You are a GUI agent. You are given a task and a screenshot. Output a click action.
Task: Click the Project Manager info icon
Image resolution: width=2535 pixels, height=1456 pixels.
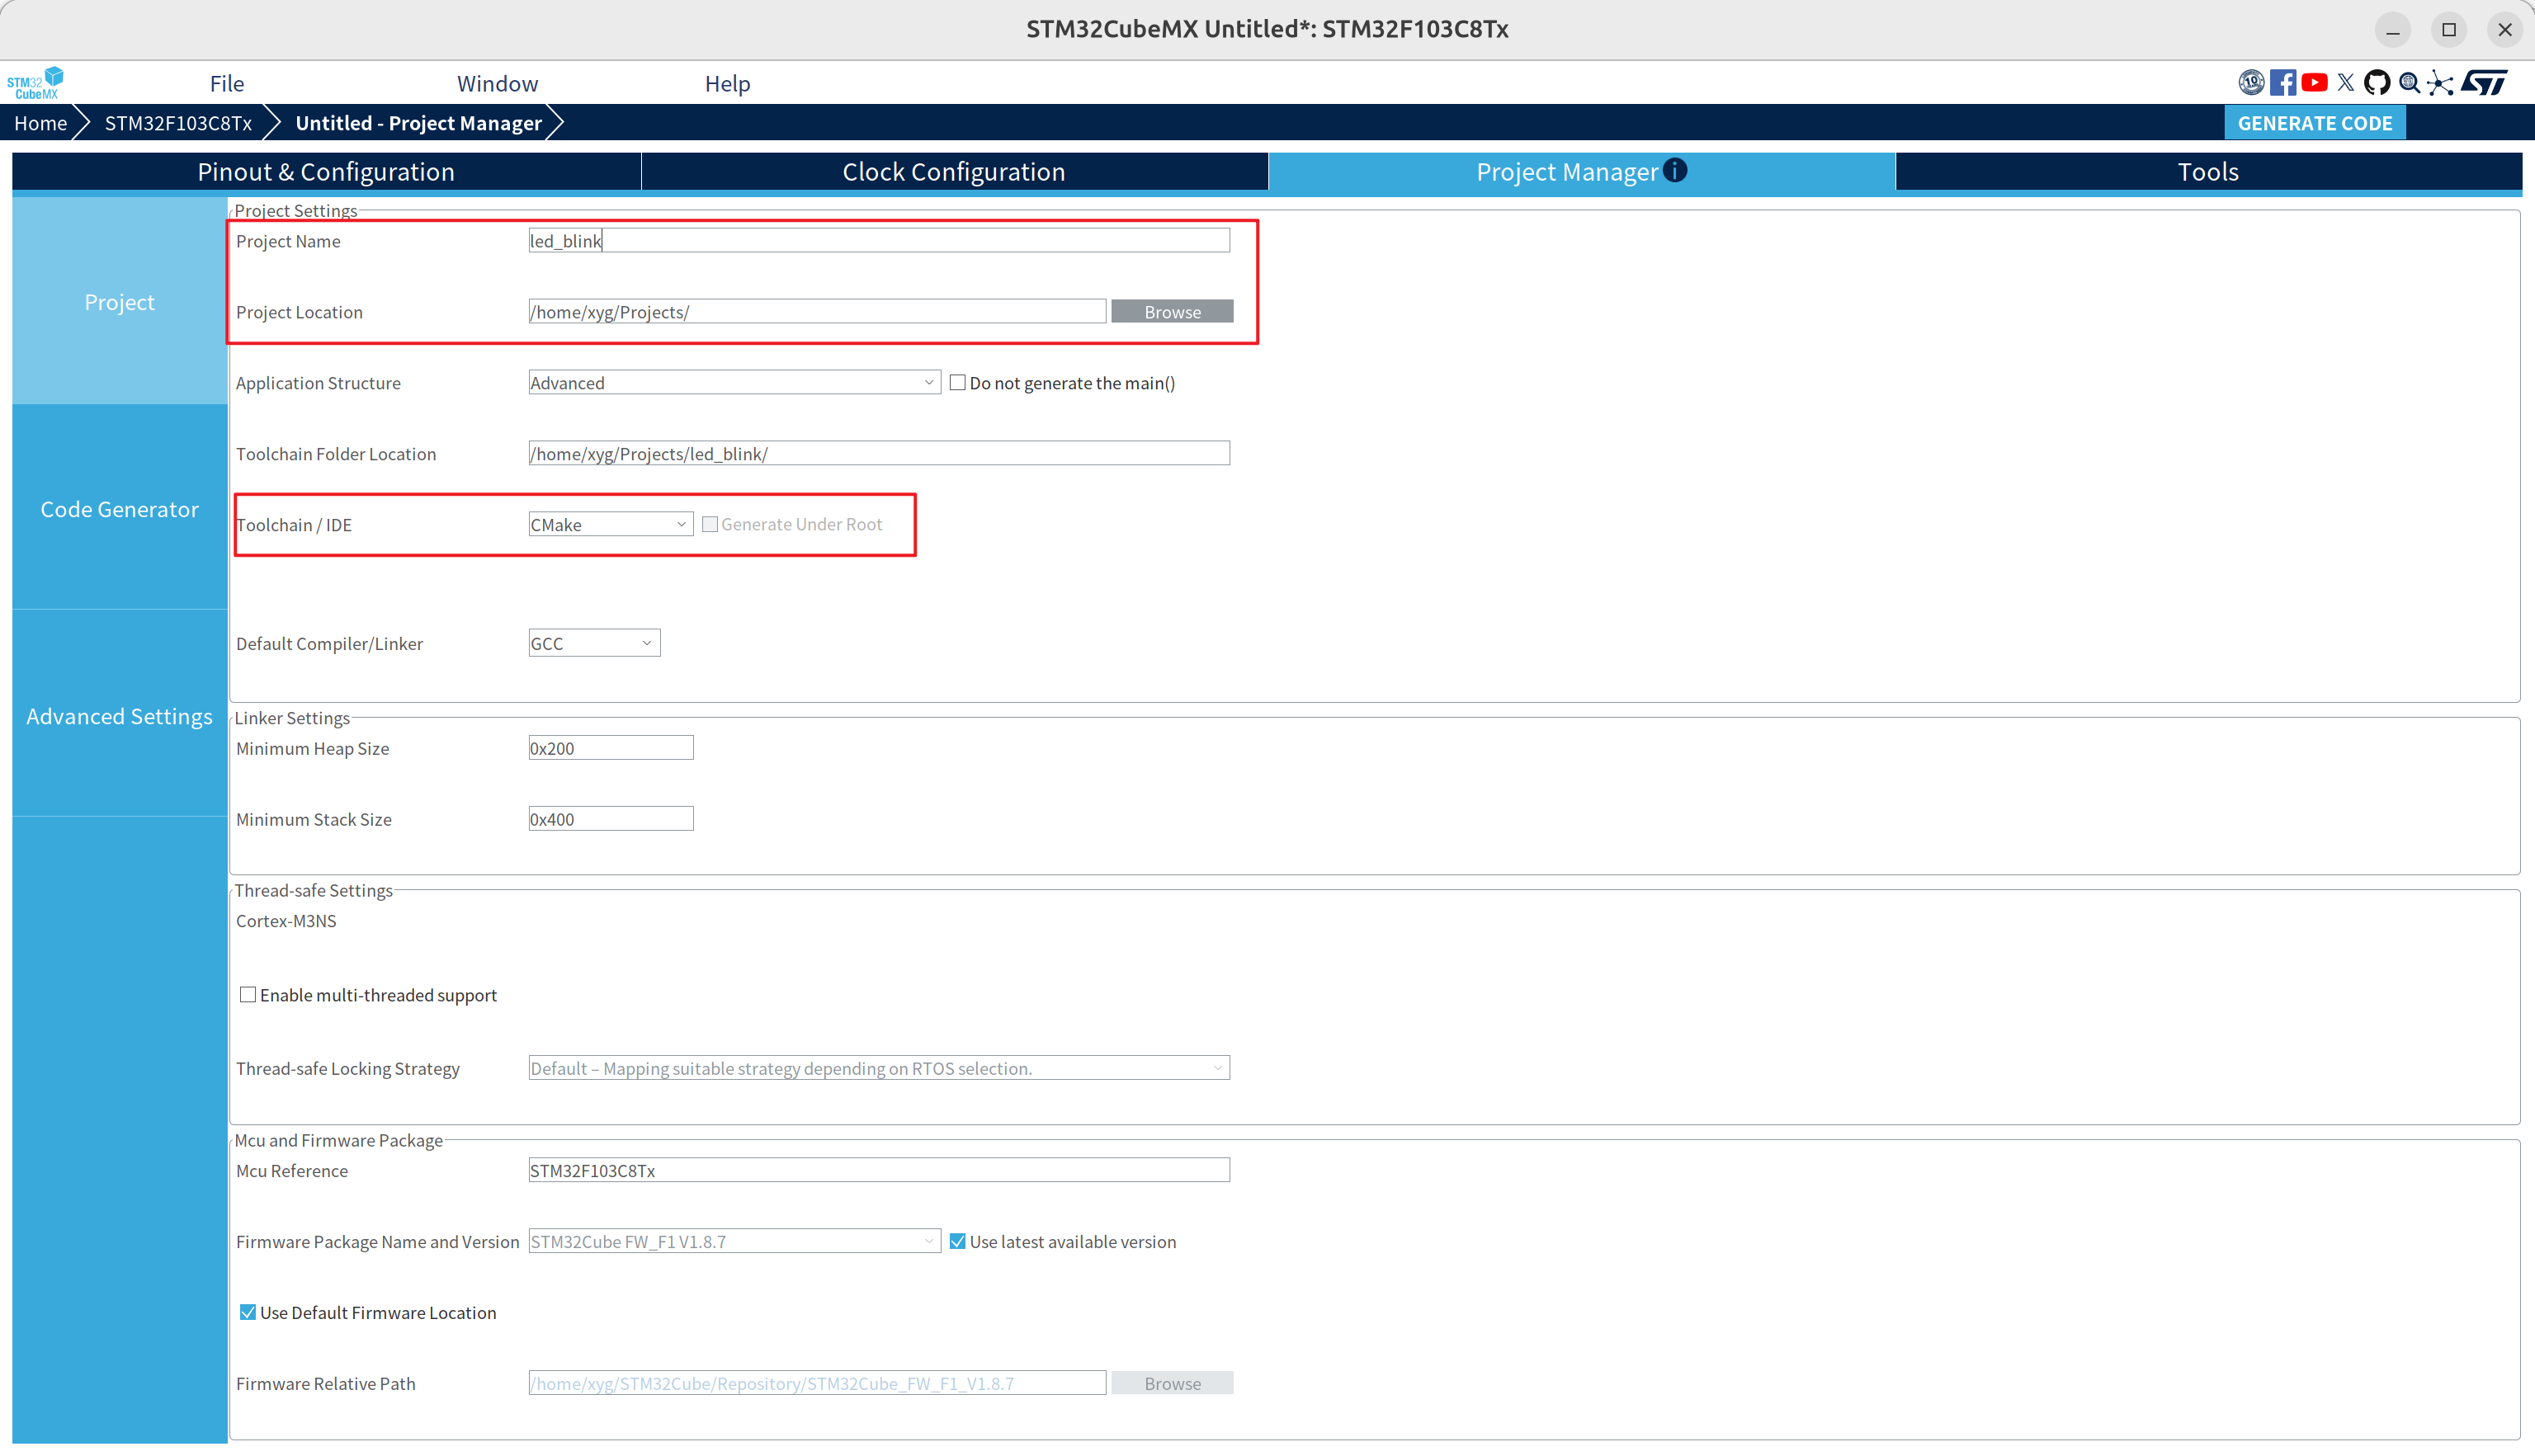coord(1675,171)
